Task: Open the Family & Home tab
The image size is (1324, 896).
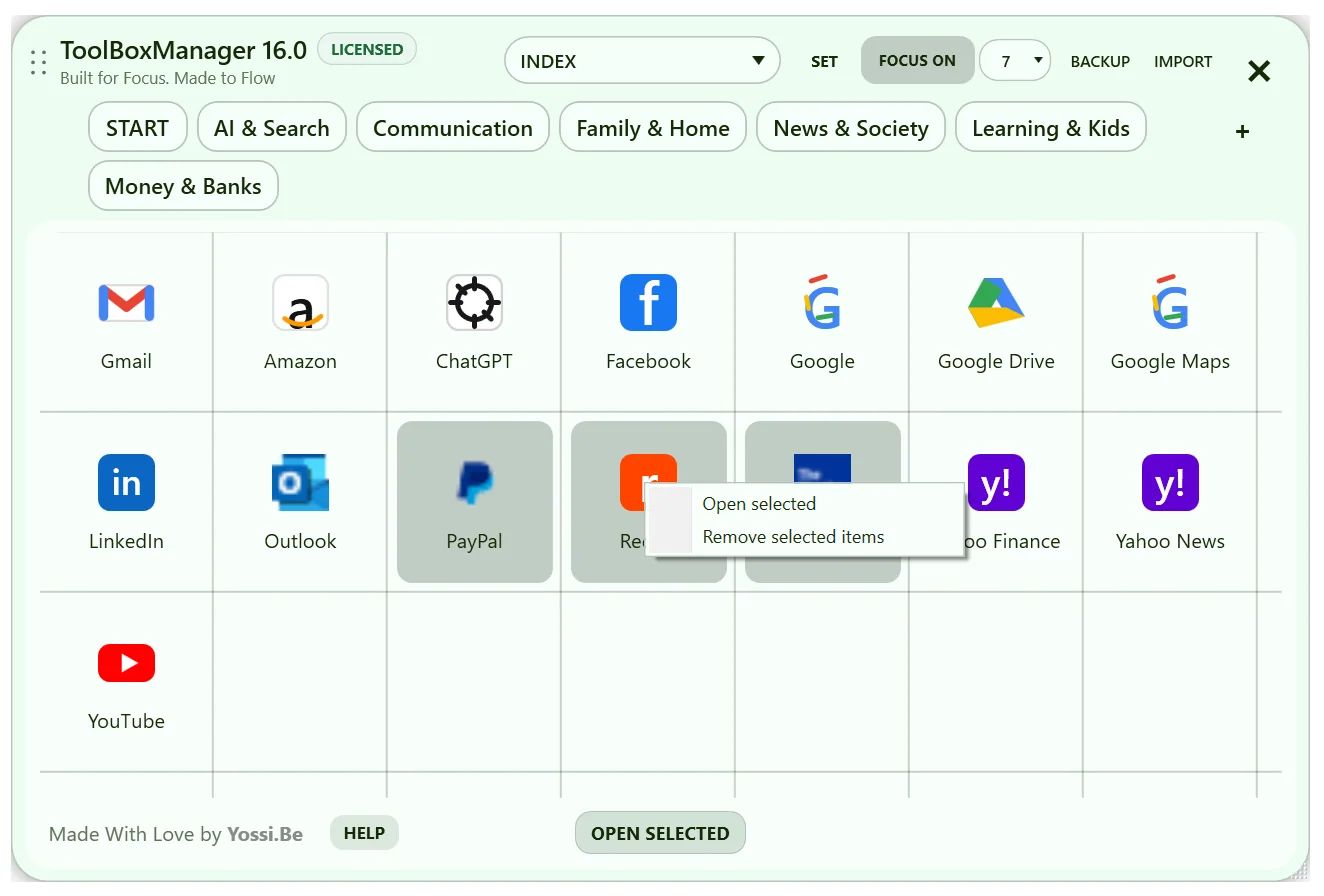Action: pos(653,128)
